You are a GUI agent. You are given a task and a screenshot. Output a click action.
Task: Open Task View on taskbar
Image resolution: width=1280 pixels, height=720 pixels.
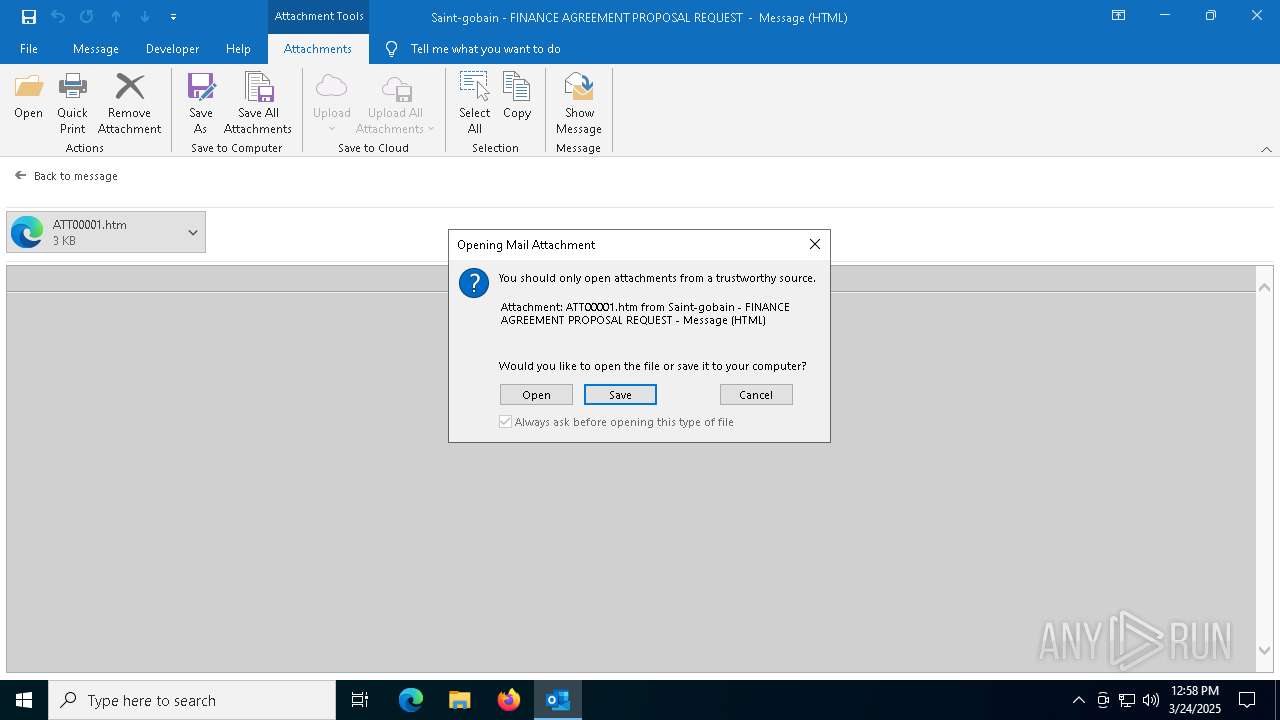[360, 700]
